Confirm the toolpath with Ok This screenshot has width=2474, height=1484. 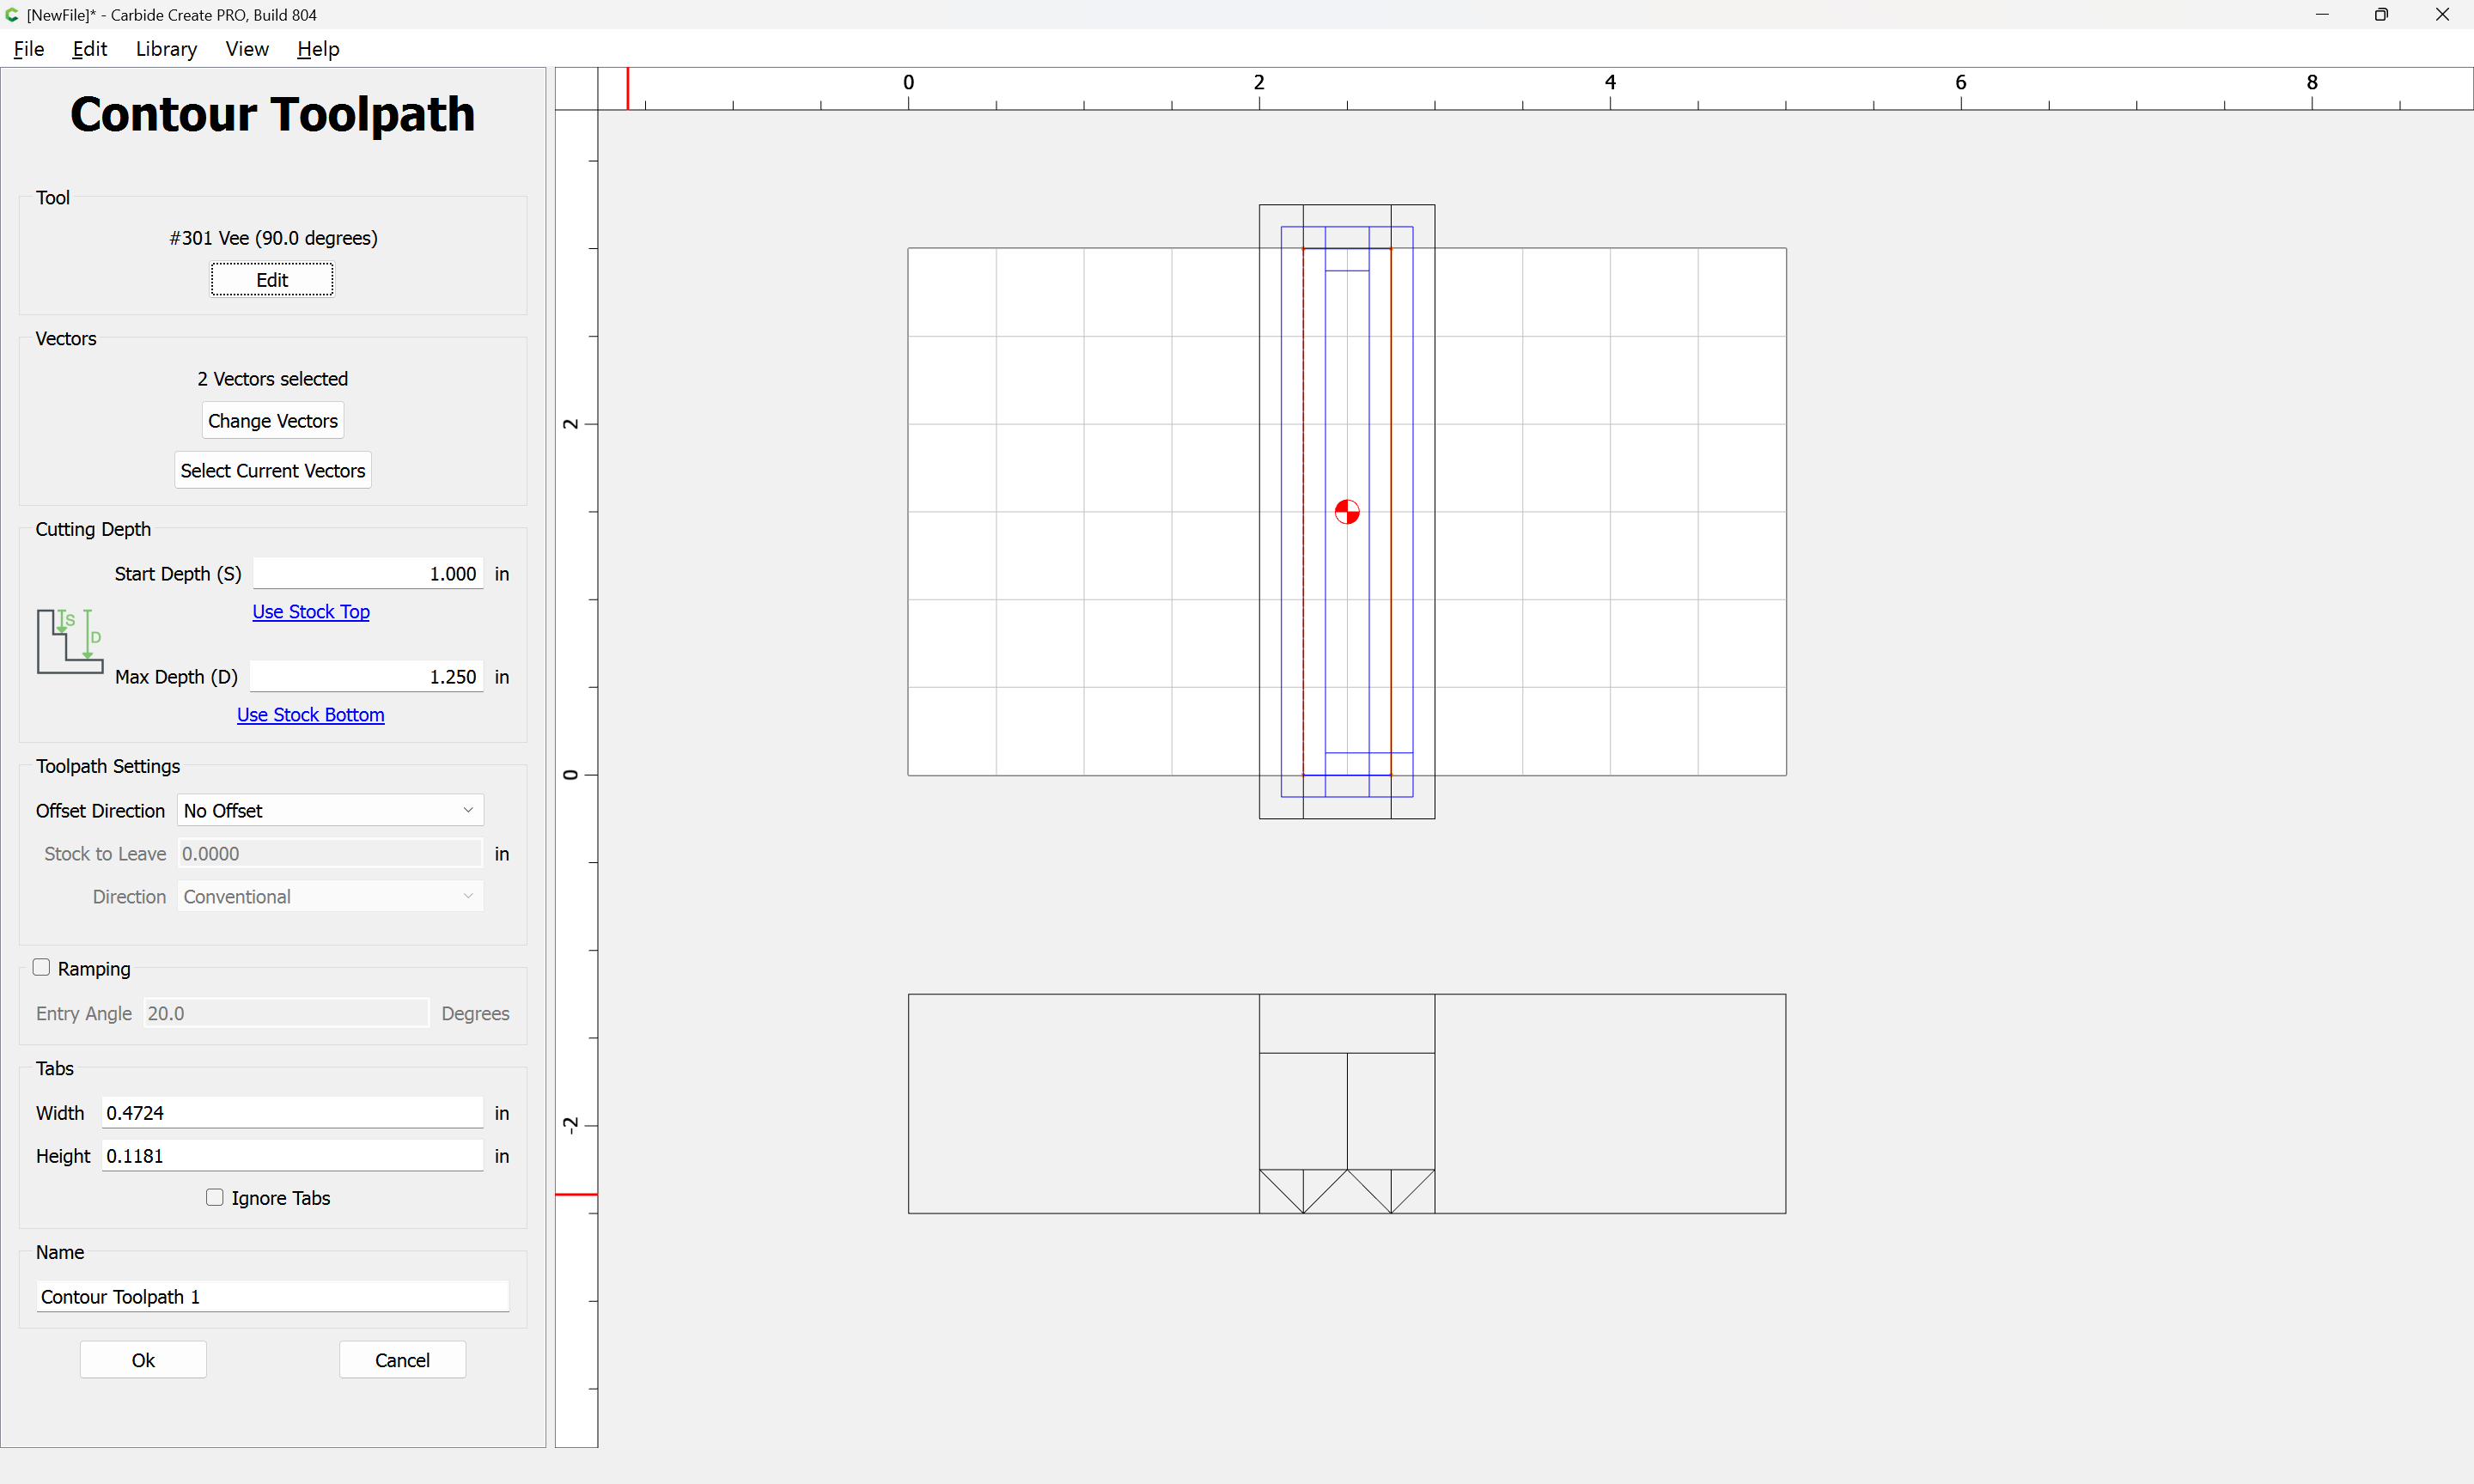[143, 1359]
